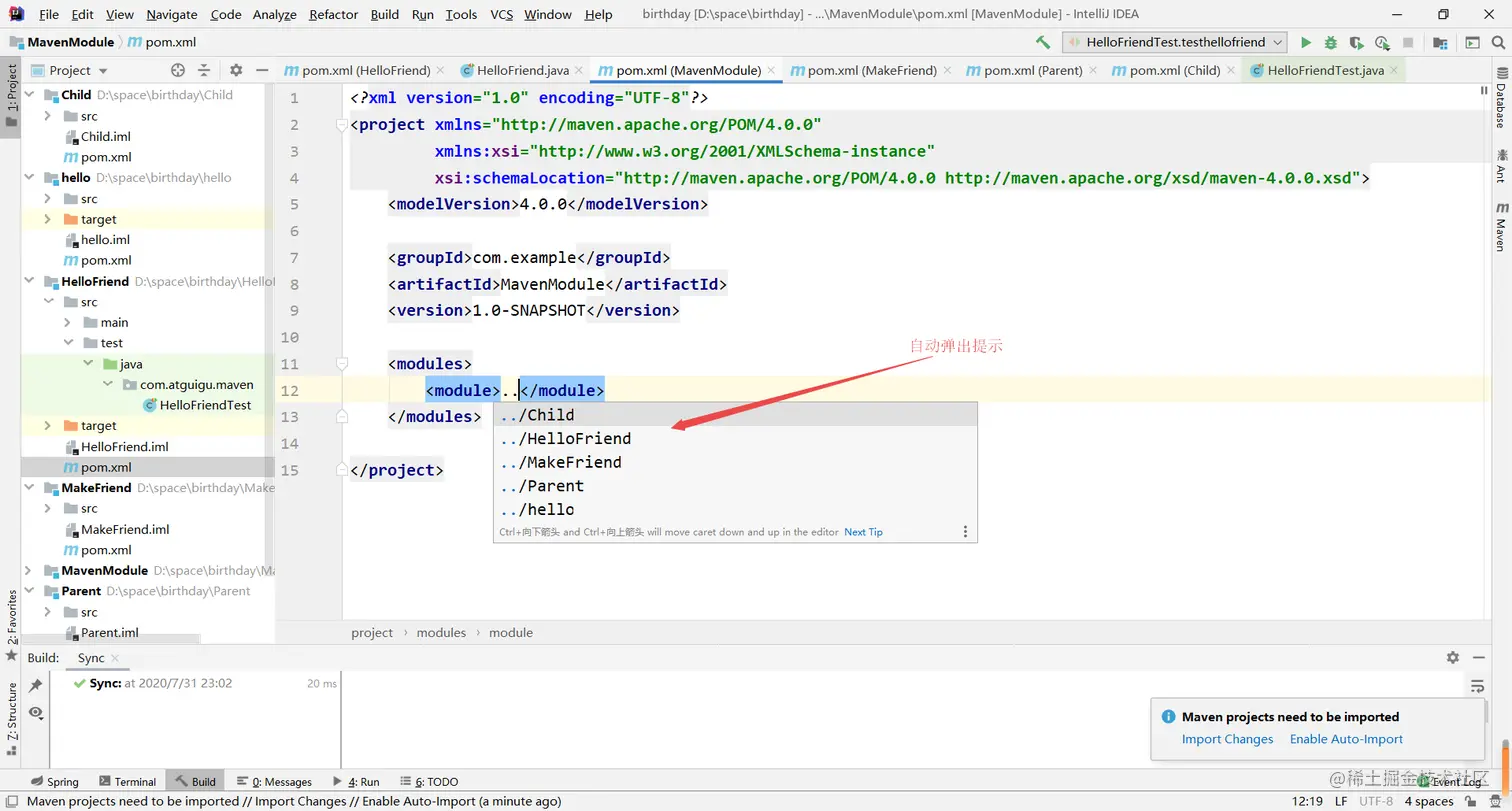The image size is (1512, 811).
Task: Collapse all nodes in the Project panel
Action: pyautogui.click(x=204, y=70)
